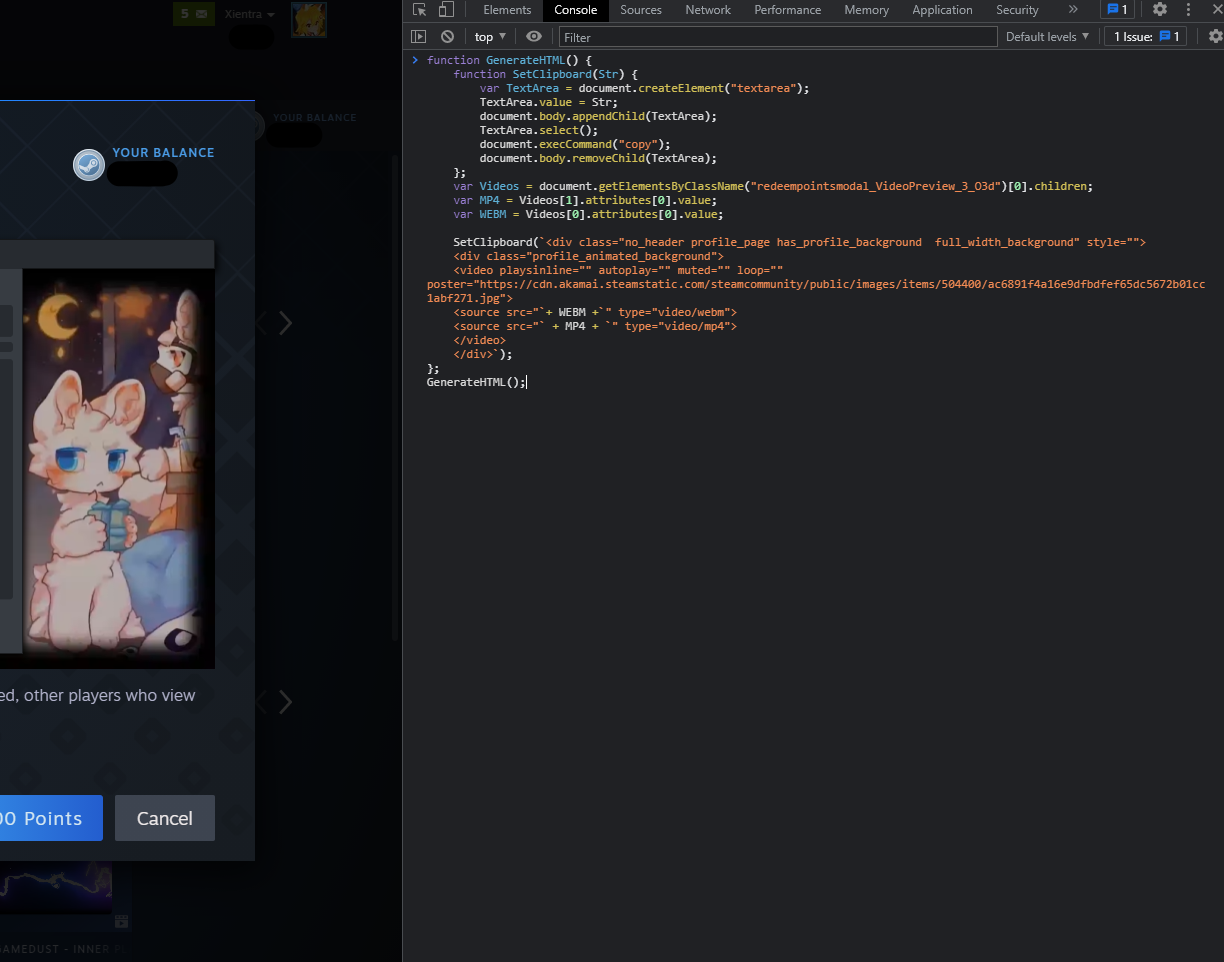Open the top JavaScript context dropdown

[490, 36]
